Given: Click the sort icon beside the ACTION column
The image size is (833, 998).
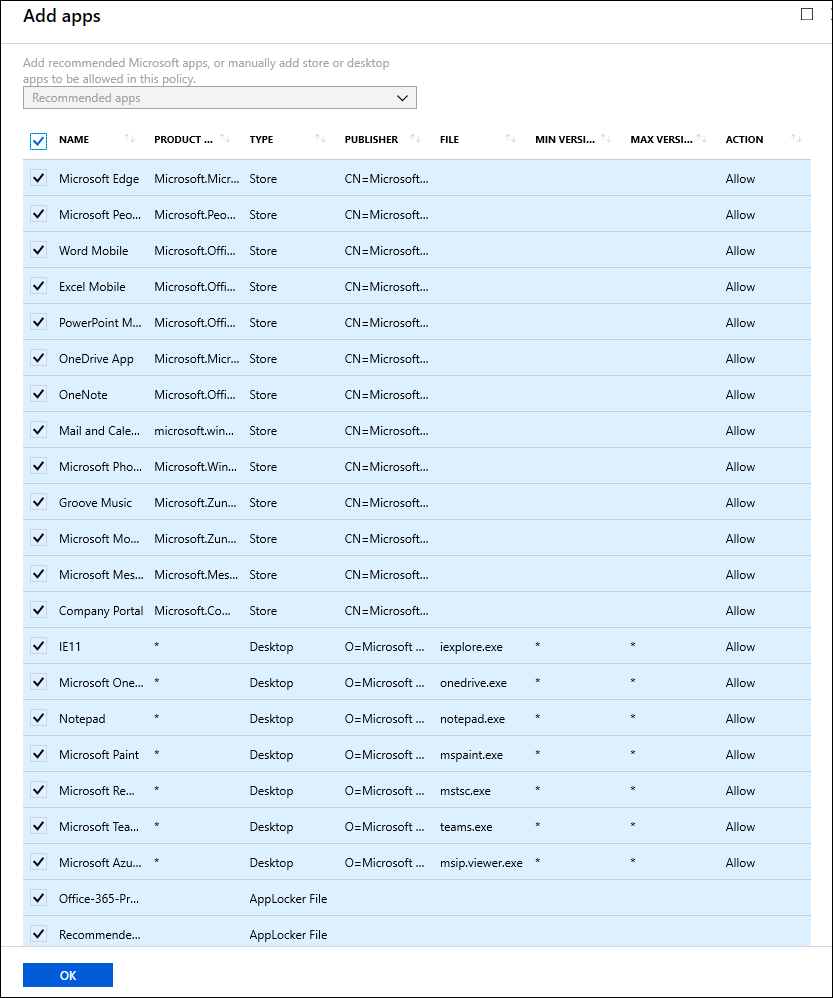Looking at the screenshot, I should (x=796, y=139).
